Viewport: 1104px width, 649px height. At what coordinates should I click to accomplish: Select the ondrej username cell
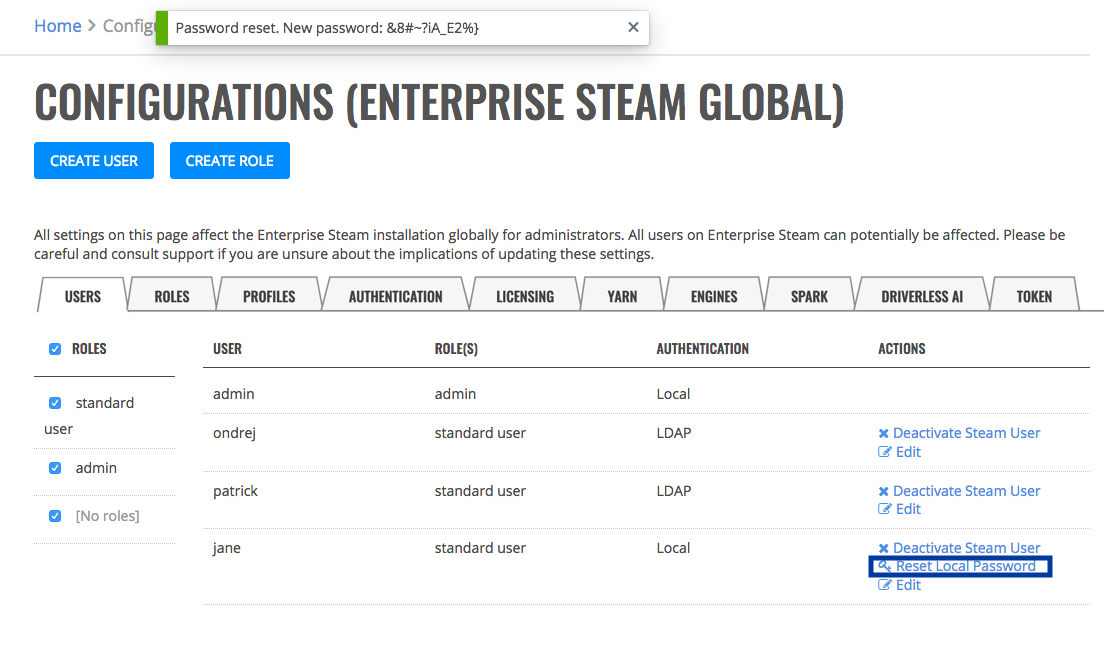tap(234, 433)
